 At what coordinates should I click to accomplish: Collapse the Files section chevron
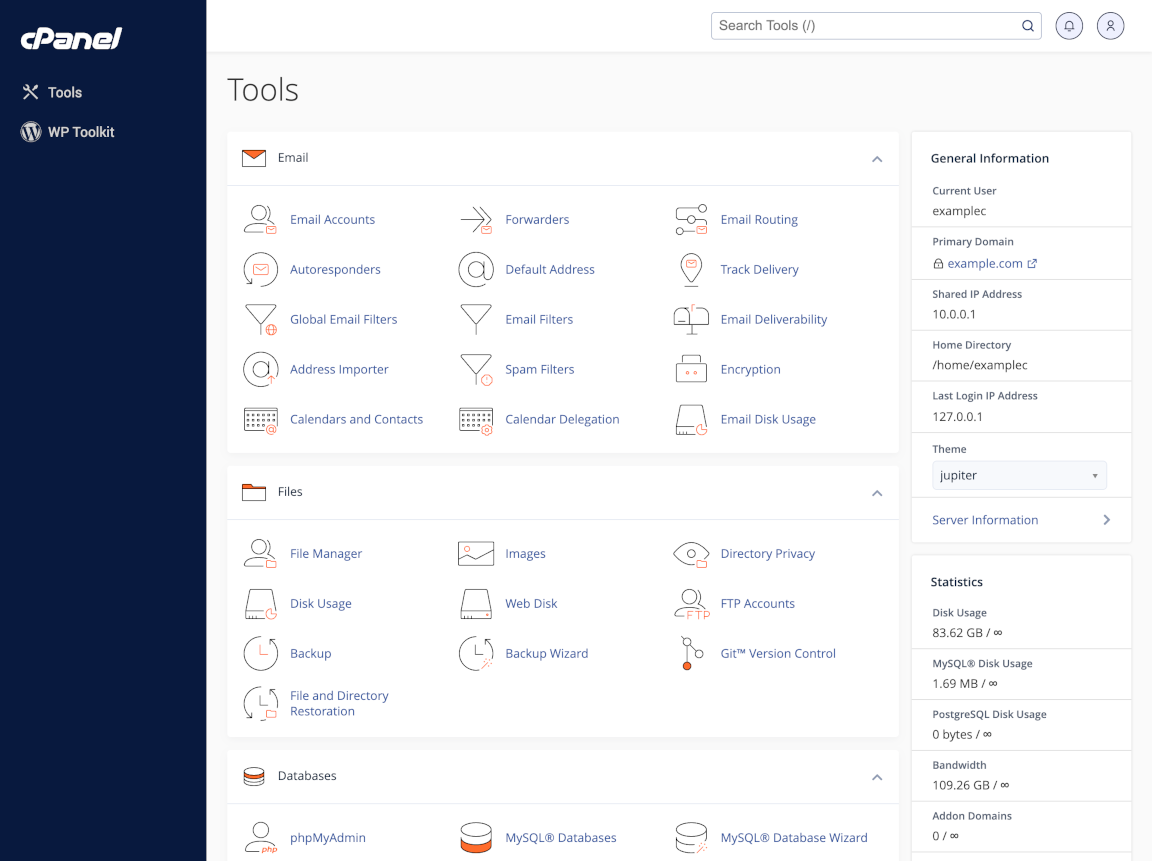coord(877,493)
